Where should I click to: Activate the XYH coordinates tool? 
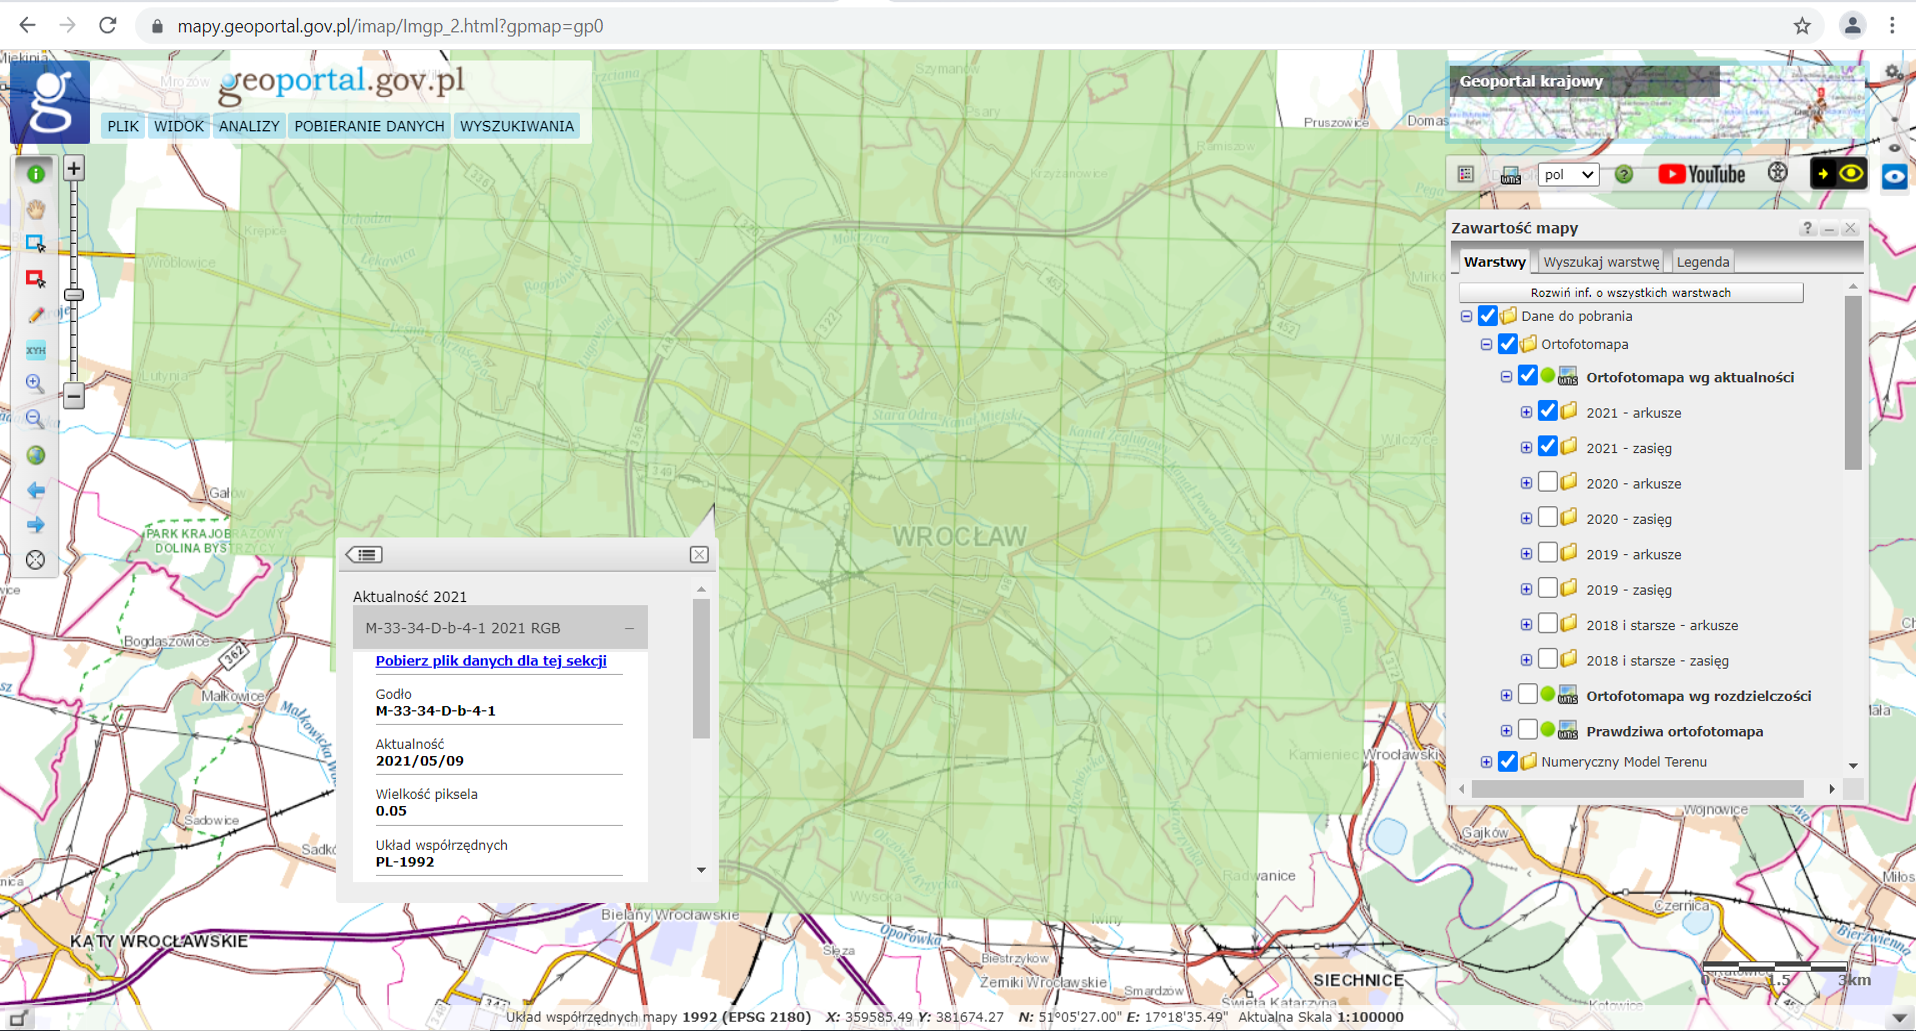coord(36,350)
